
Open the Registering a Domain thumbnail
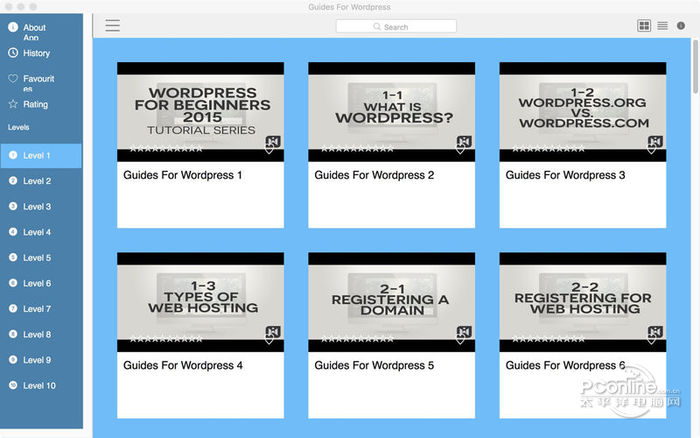click(392, 302)
